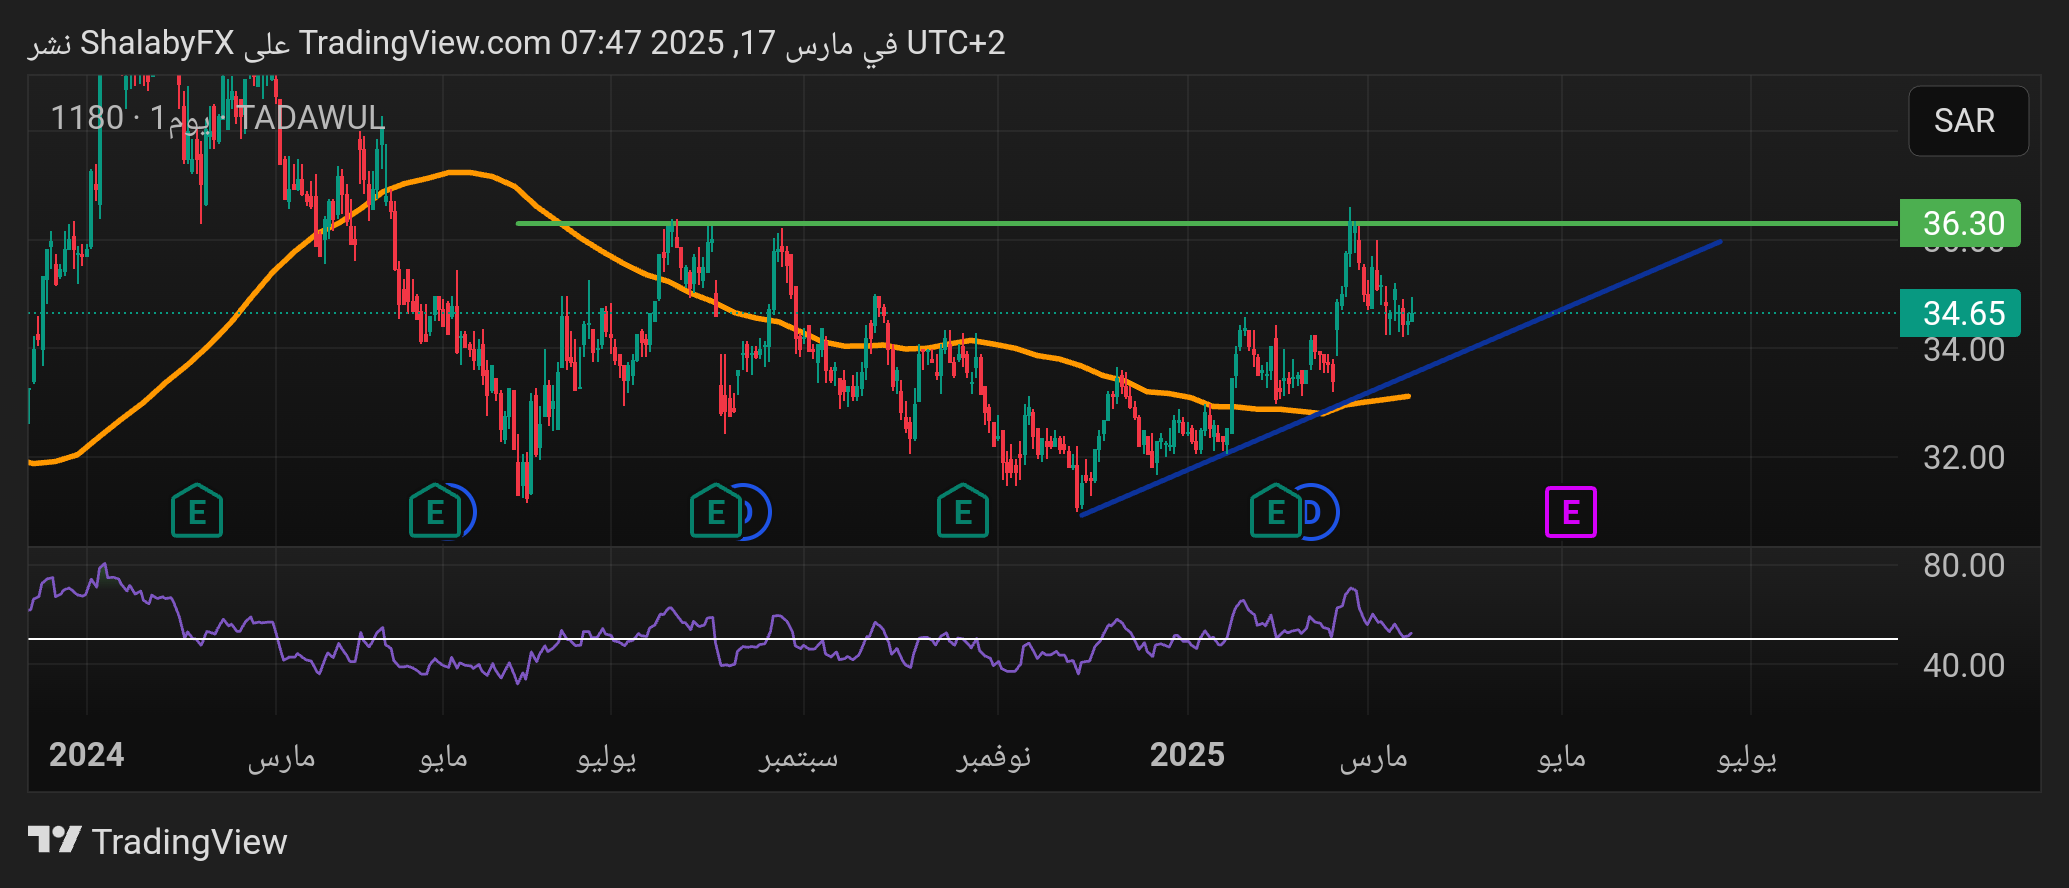Viewport: 2069px width, 888px height.
Task: Click the 40.00 RSI axis label
Action: click(1964, 665)
